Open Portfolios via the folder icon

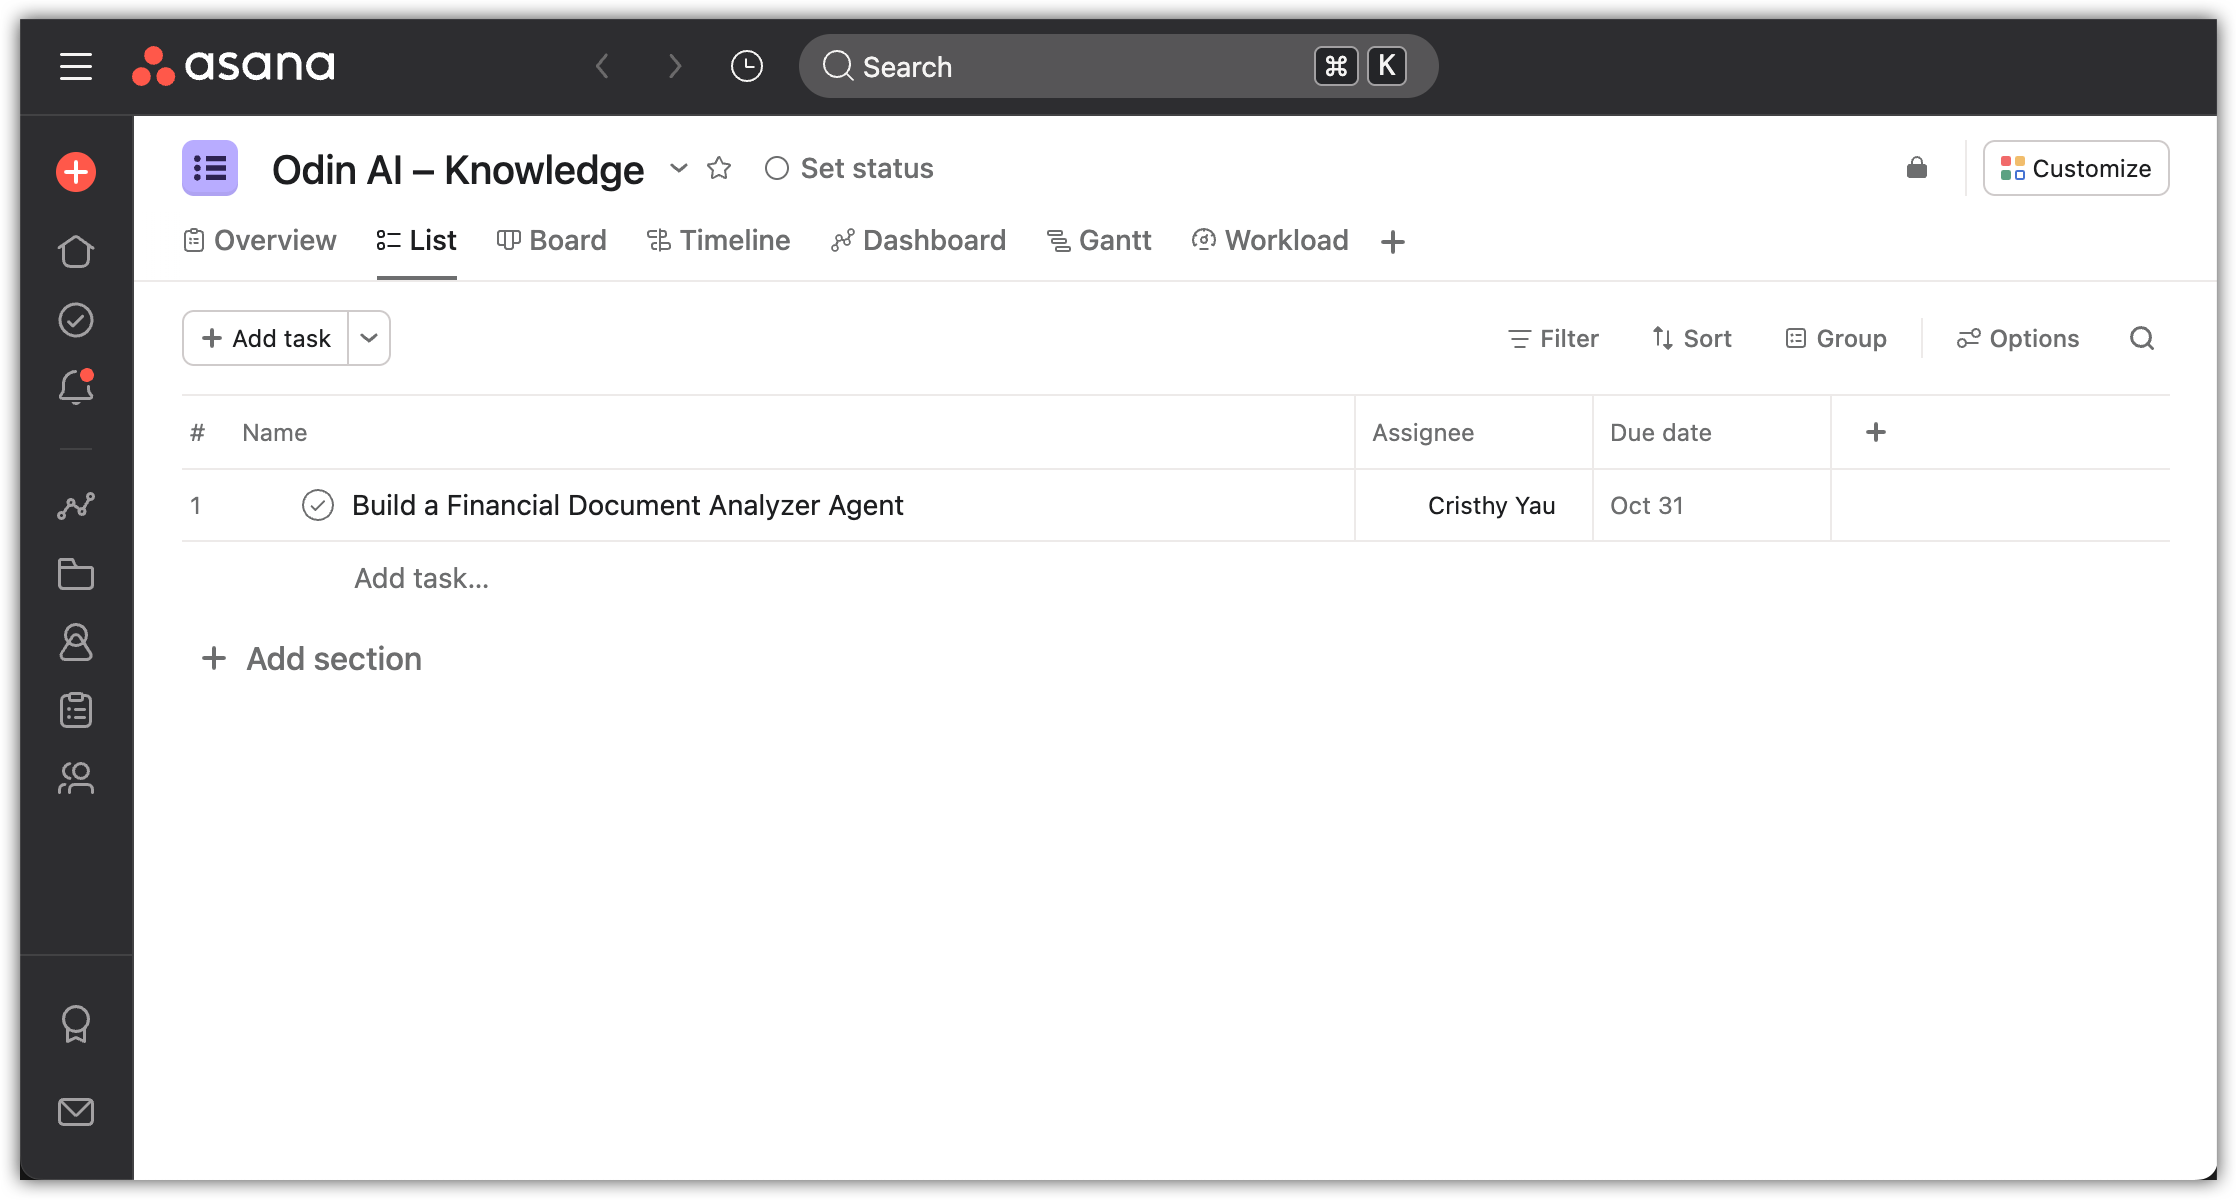pyautogui.click(x=76, y=574)
